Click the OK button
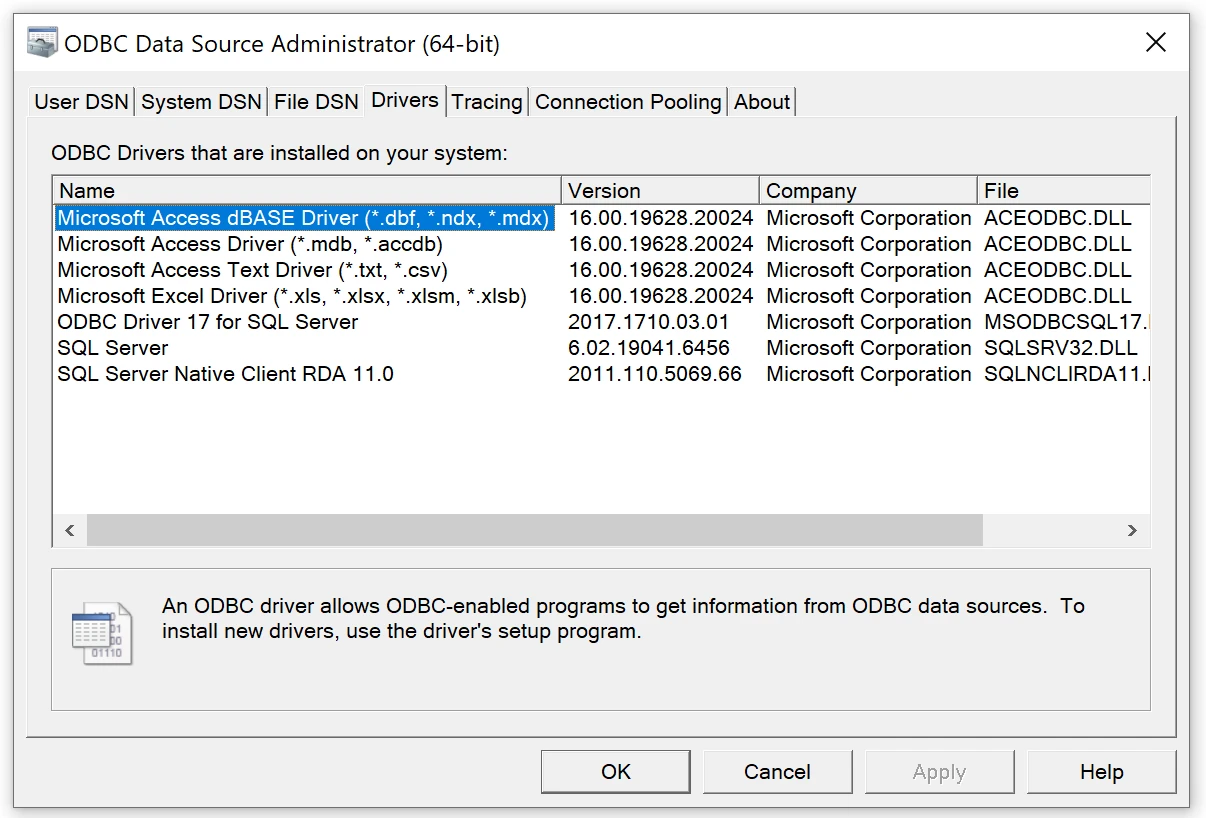 [616, 772]
